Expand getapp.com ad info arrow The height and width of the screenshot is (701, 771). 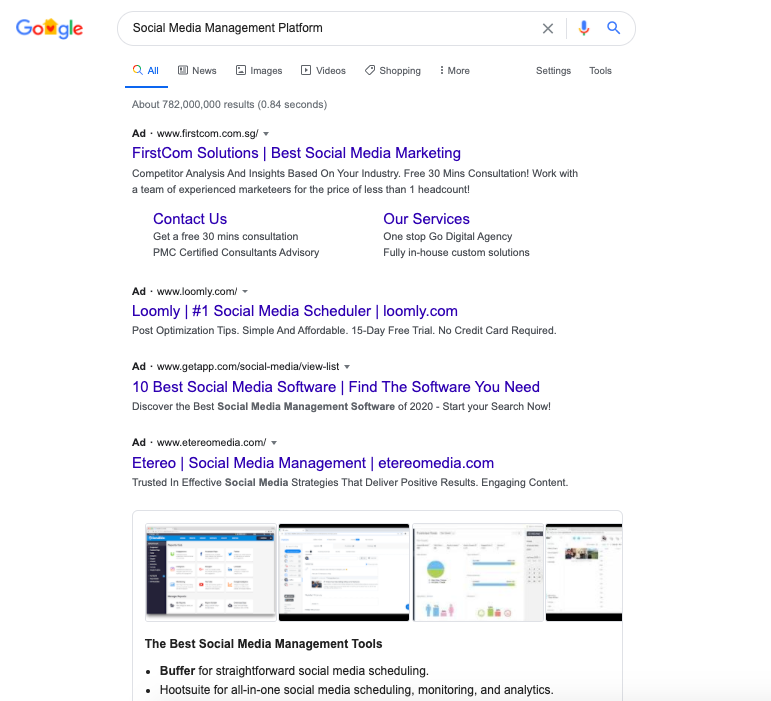(x=347, y=367)
